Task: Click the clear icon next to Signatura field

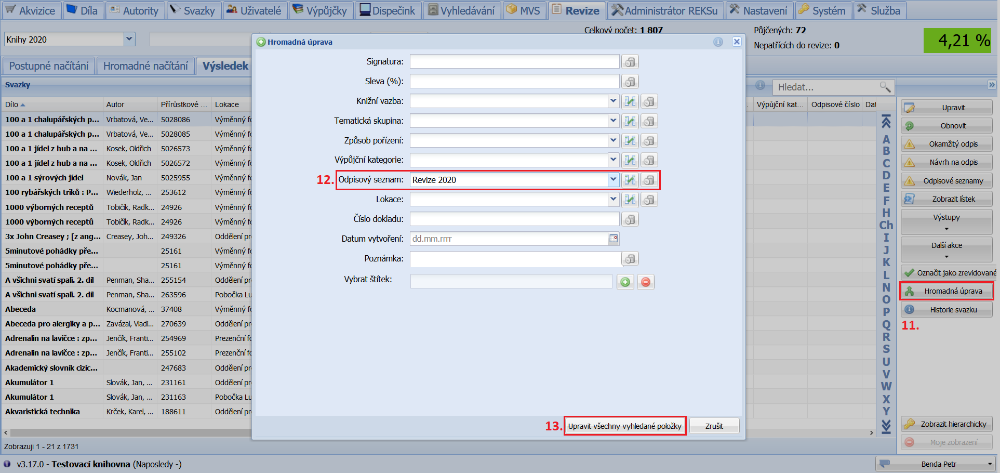Action: tap(631, 61)
